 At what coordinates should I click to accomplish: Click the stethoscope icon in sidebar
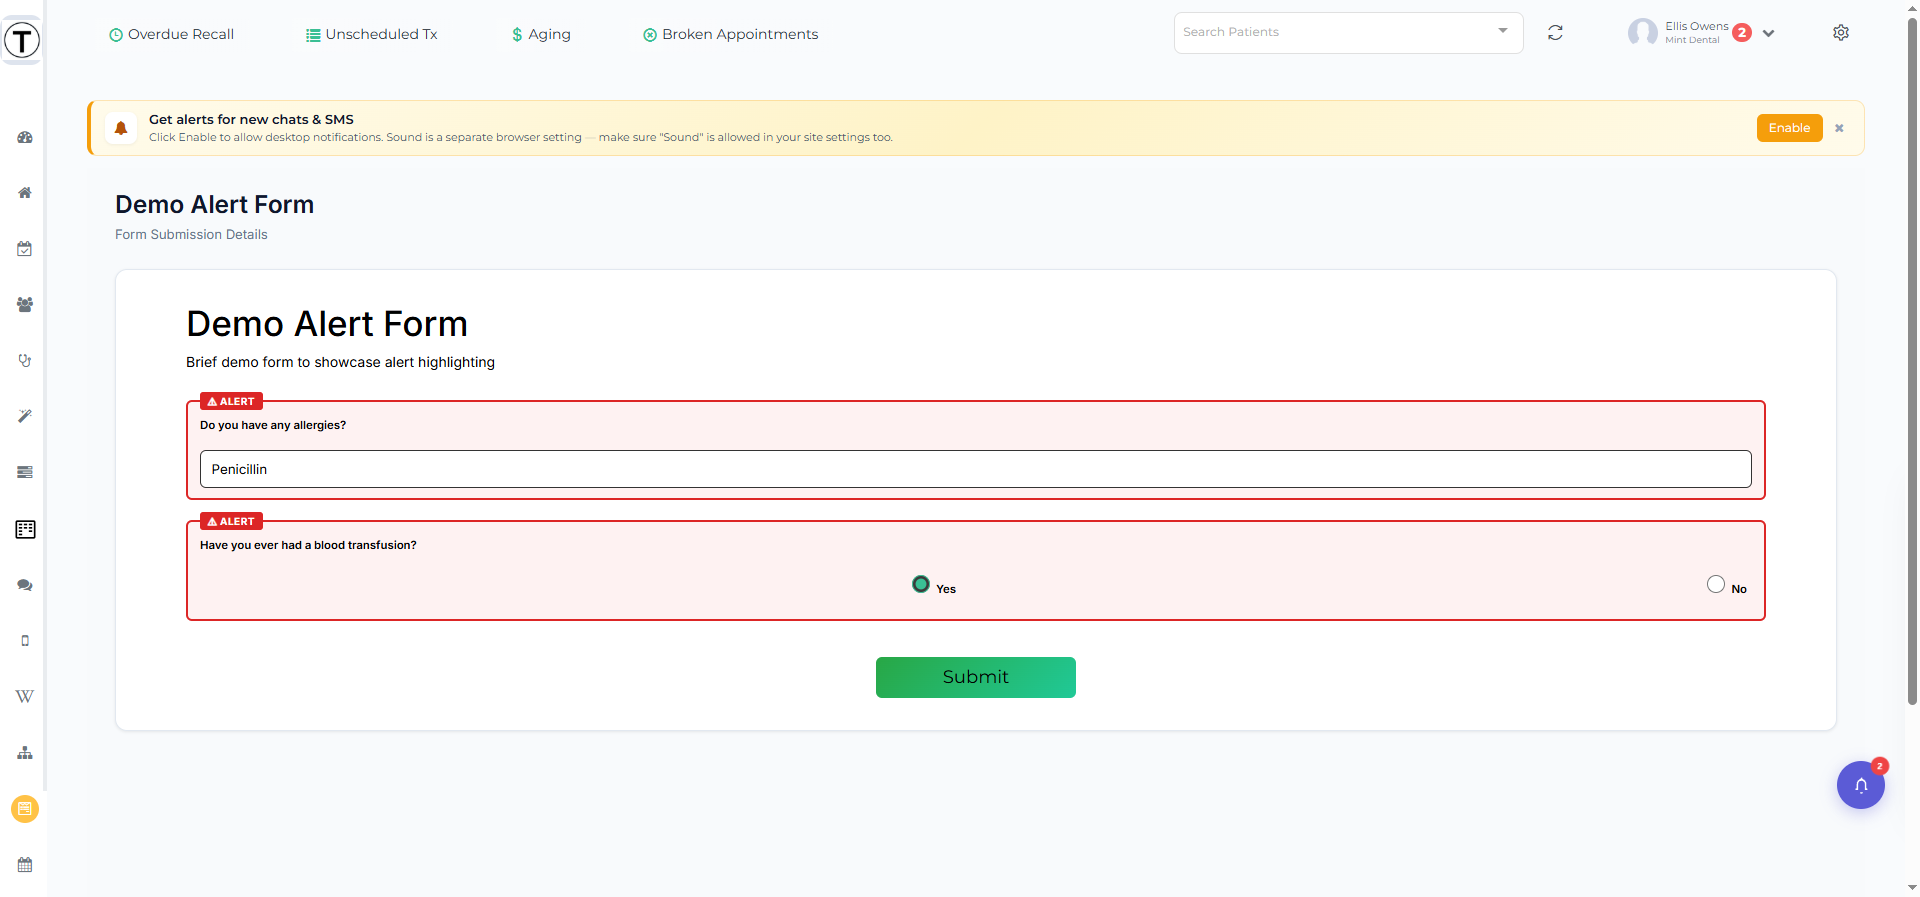coord(25,360)
